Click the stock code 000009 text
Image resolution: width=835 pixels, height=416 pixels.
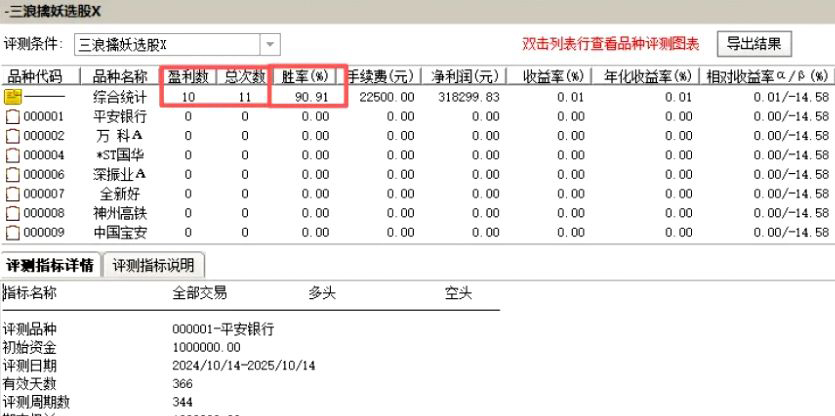[x=44, y=233]
